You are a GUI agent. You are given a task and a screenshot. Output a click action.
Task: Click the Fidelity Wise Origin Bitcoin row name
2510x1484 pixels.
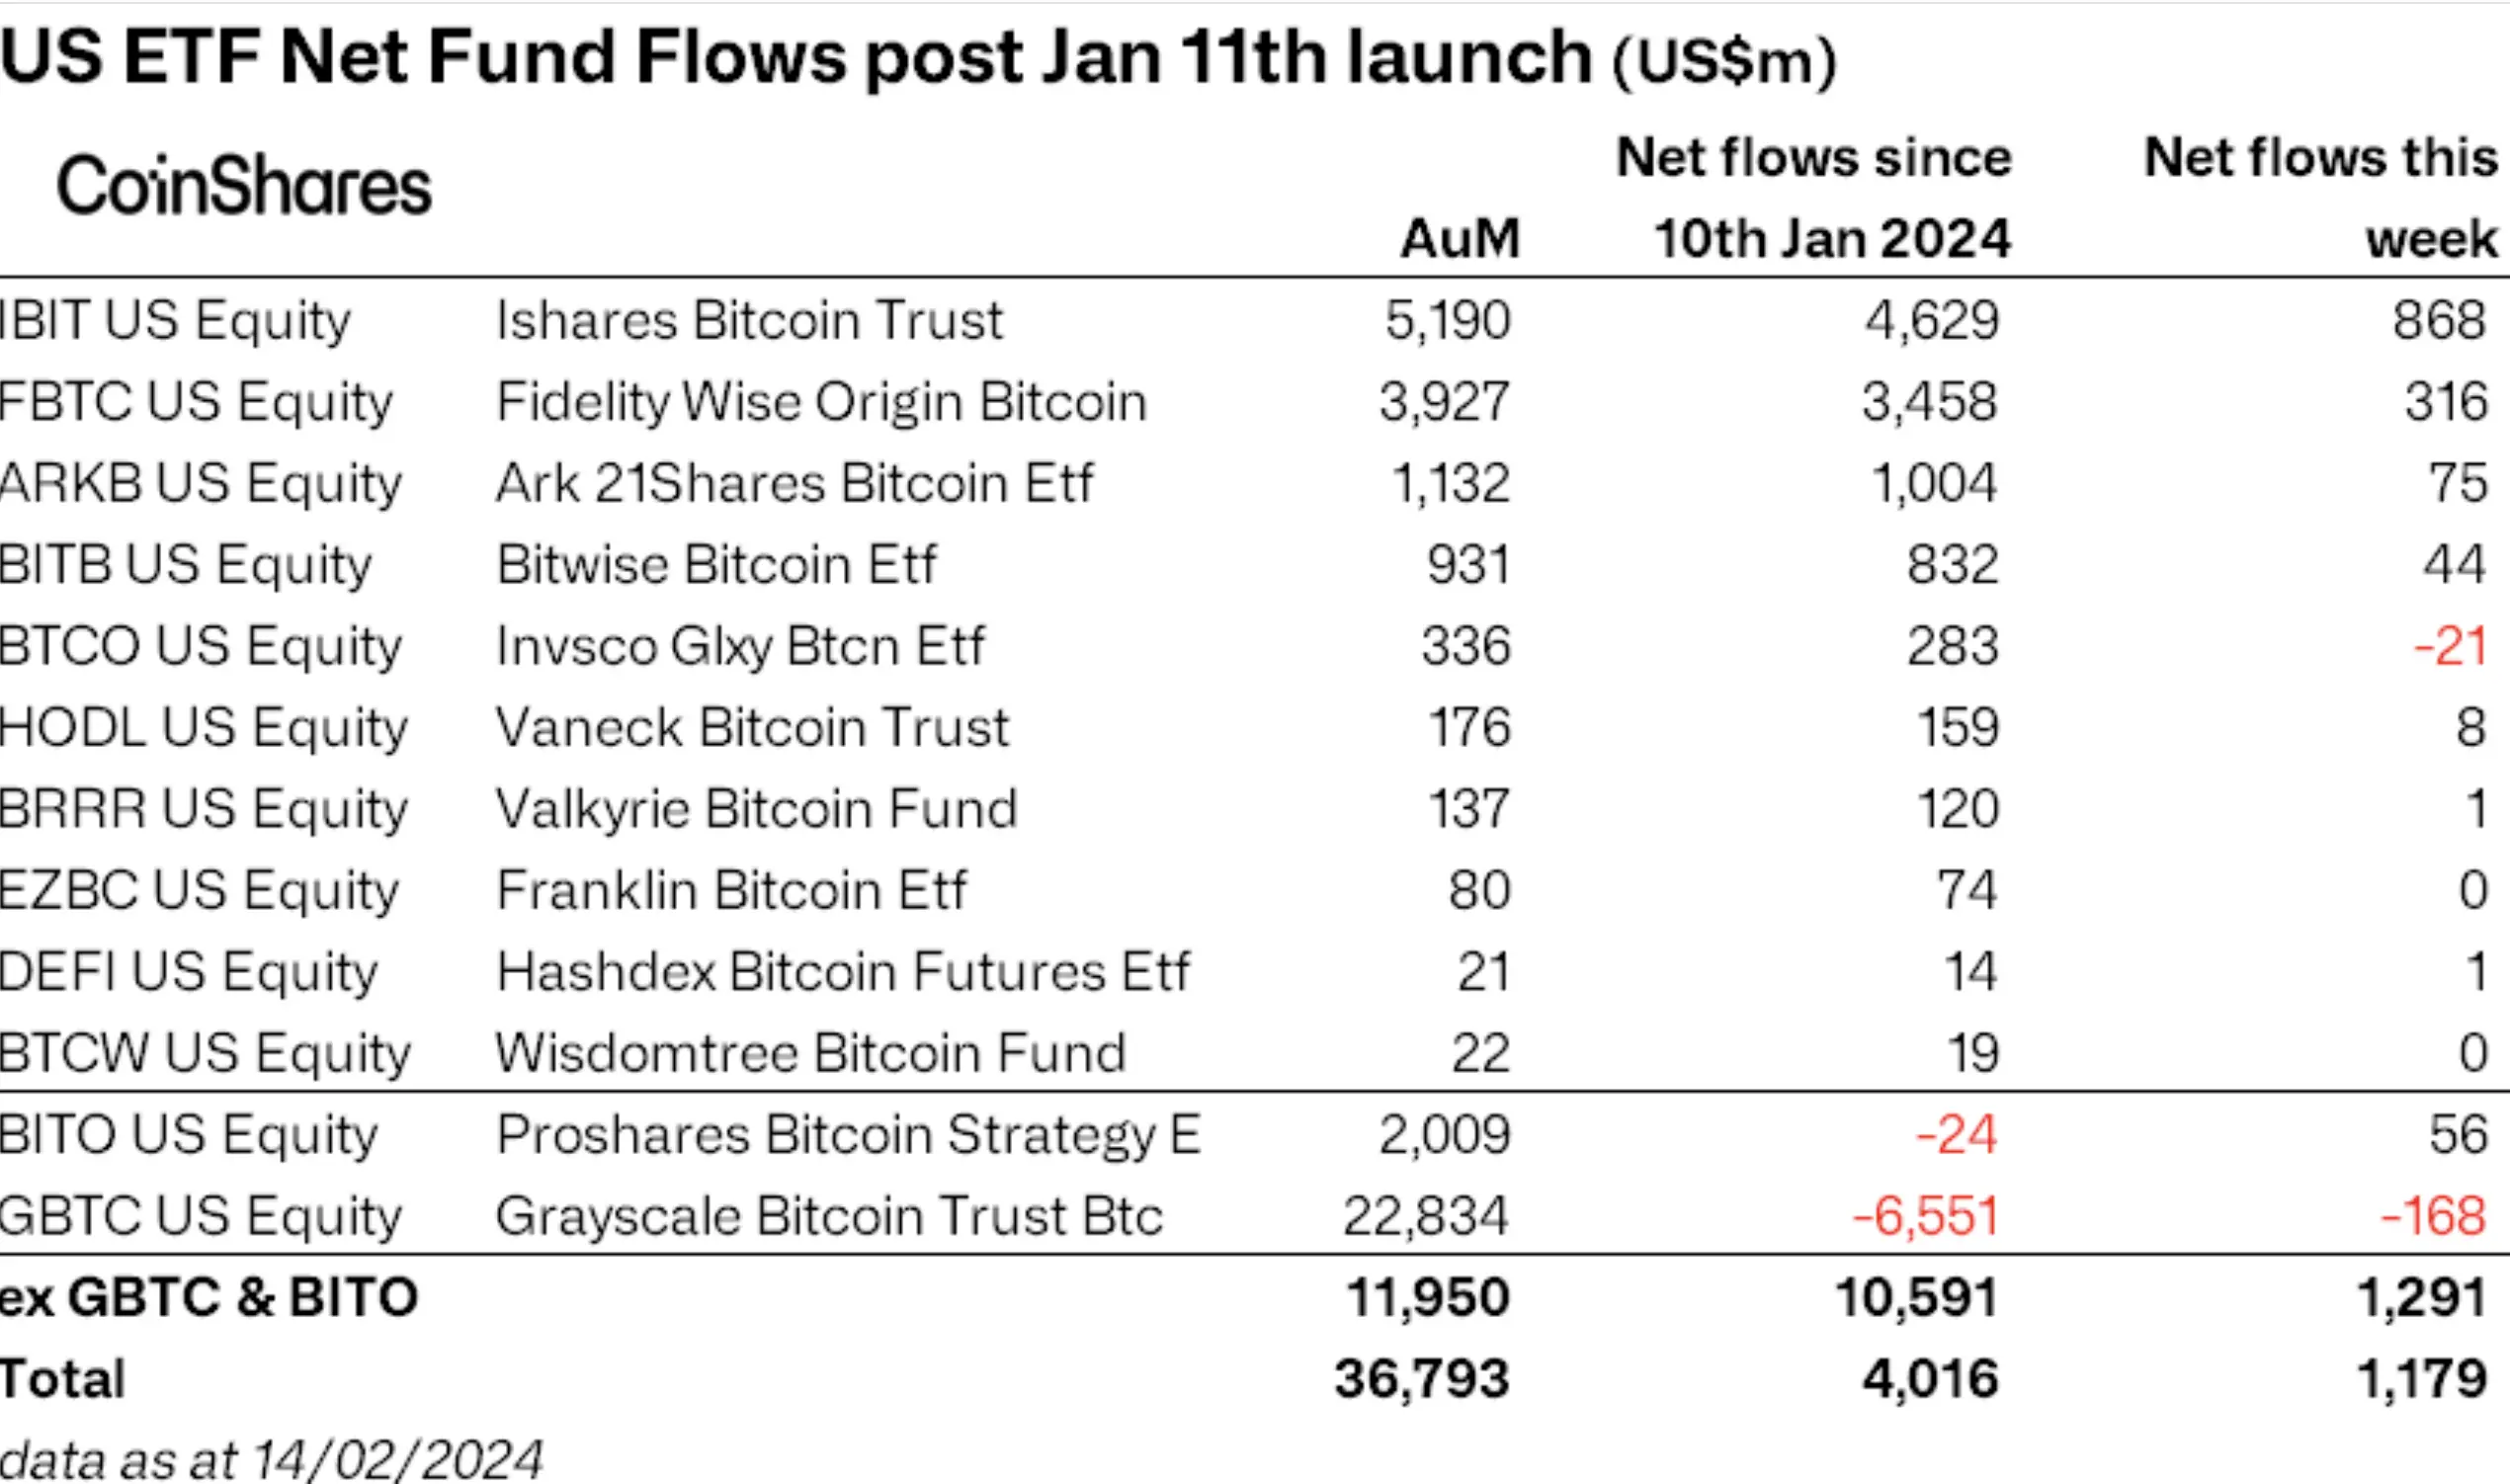pos(821,402)
